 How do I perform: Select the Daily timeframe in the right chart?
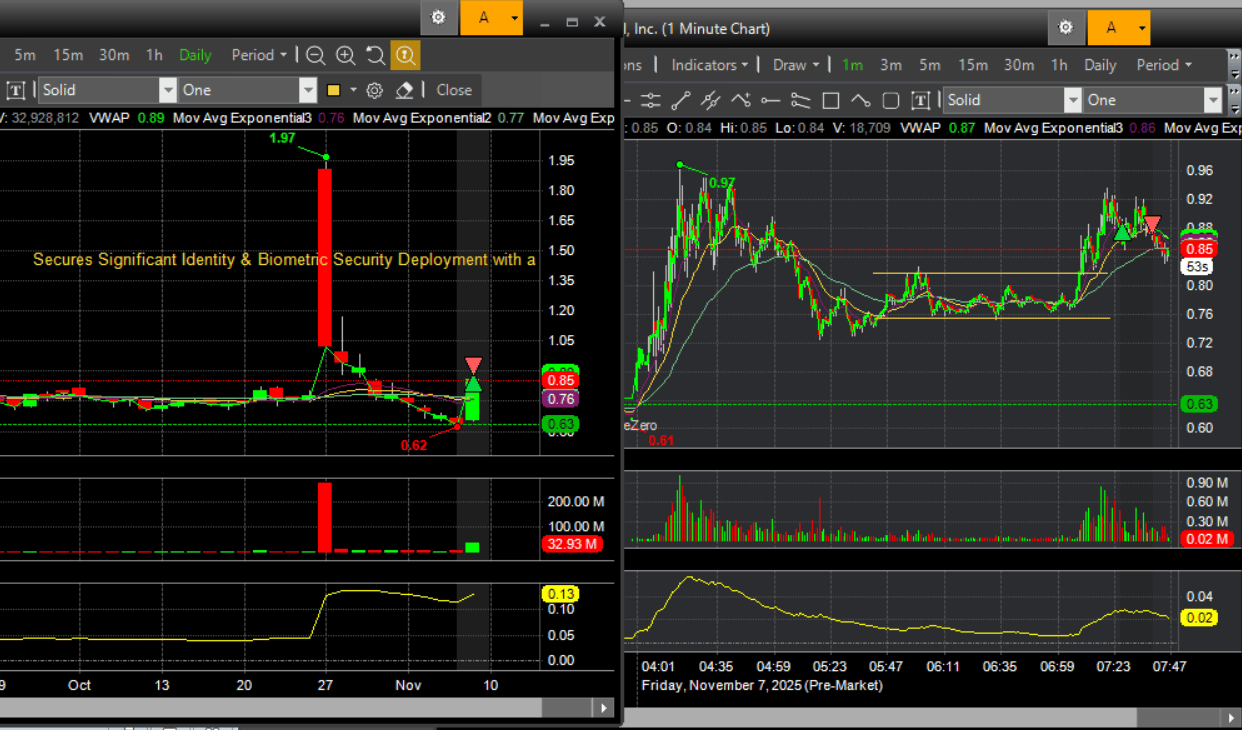[1100, 65]
